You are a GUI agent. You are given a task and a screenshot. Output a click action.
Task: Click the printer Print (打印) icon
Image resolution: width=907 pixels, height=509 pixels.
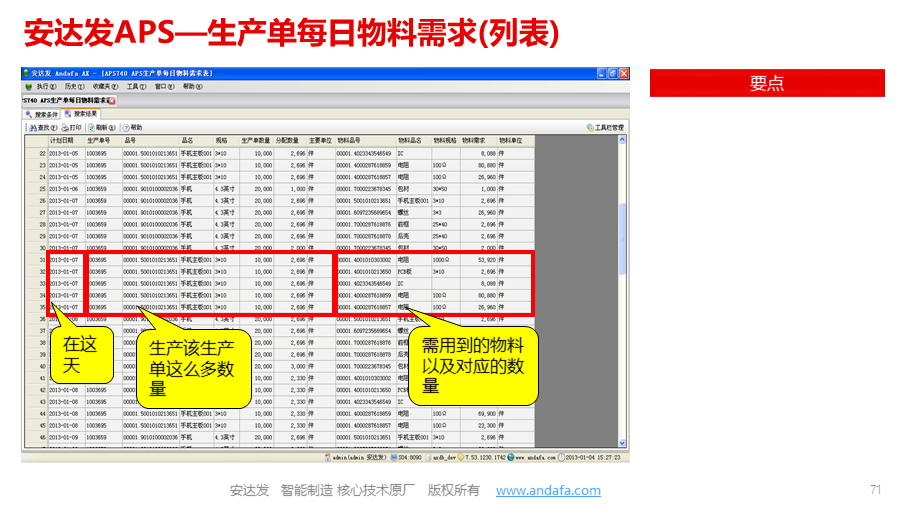65,128
